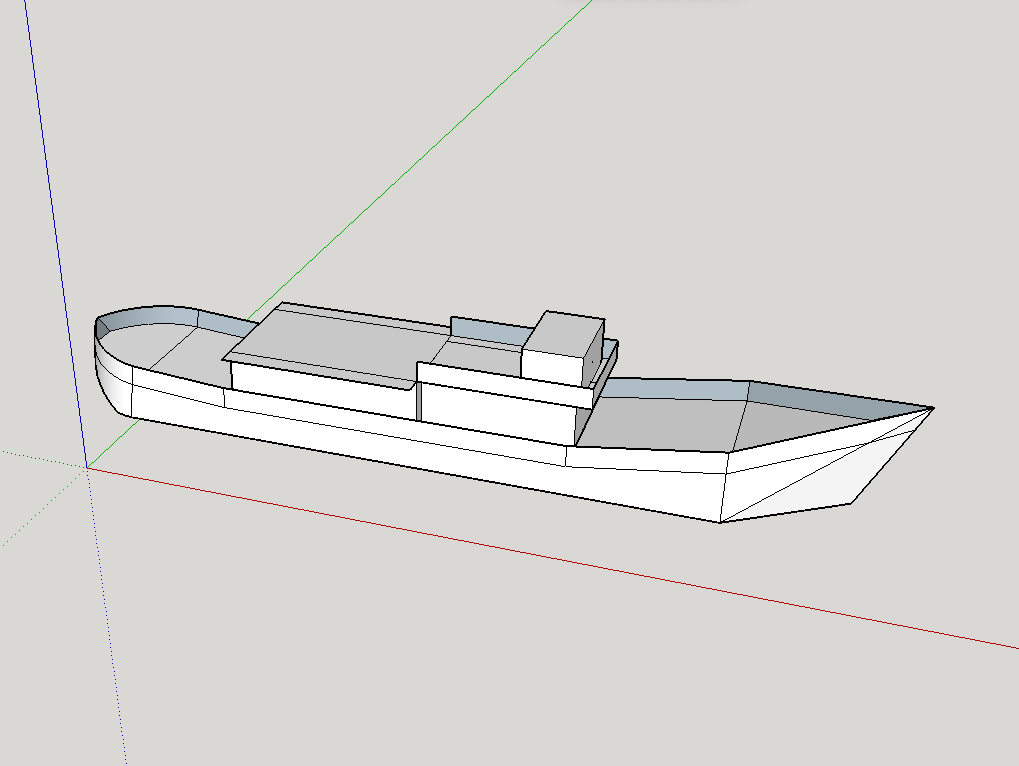This screenshot has height=766, width=1019.
Task: Click the axes origin point
Action: click(x=87, y=467)
